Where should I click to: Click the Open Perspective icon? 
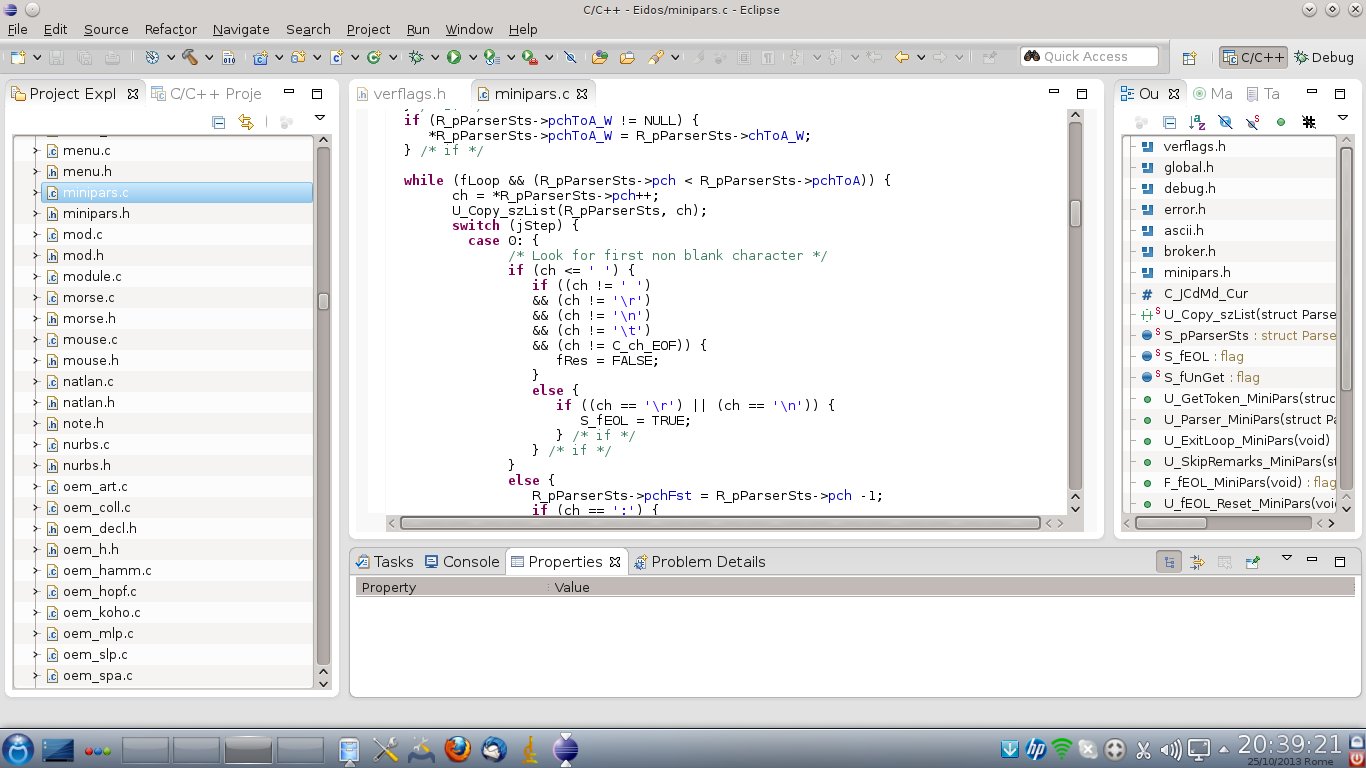(1190, 57)
